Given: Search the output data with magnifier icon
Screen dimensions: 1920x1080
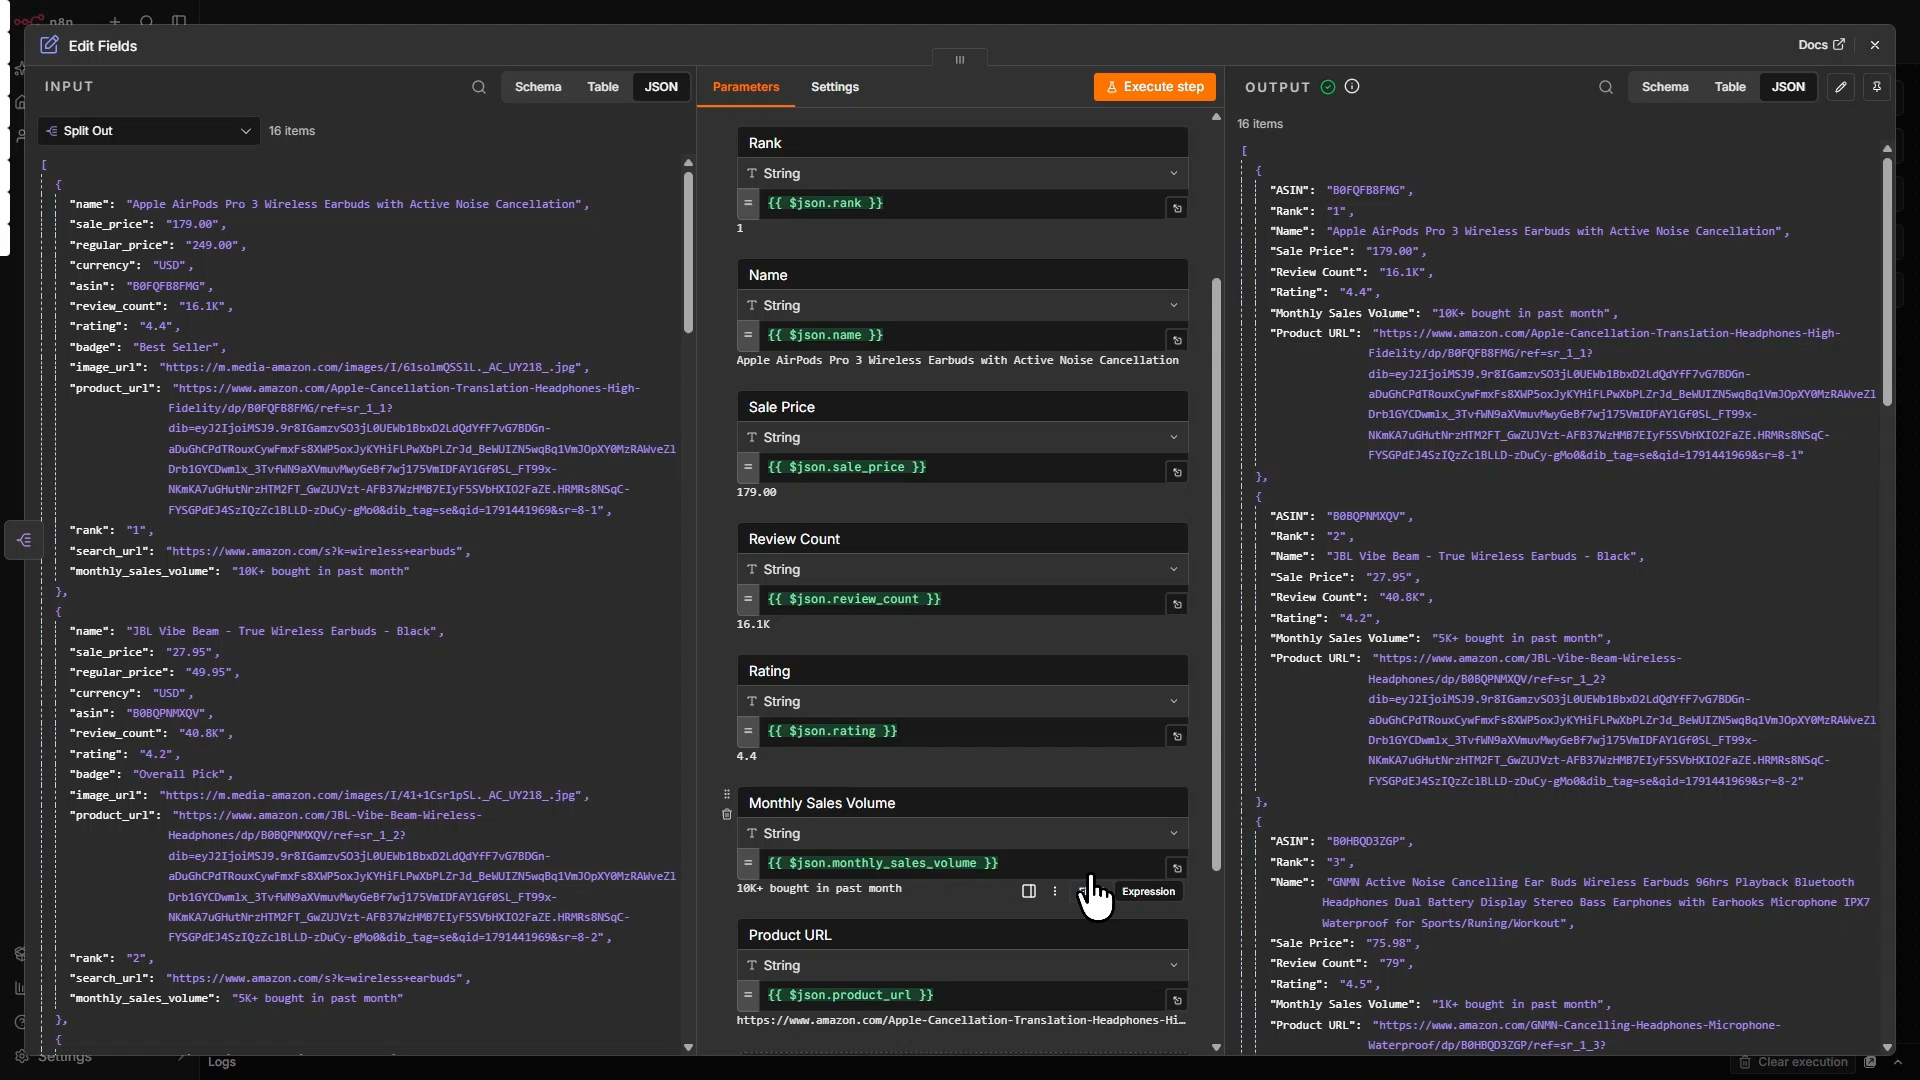Looking at the screenshot, I should [1606, 87].
